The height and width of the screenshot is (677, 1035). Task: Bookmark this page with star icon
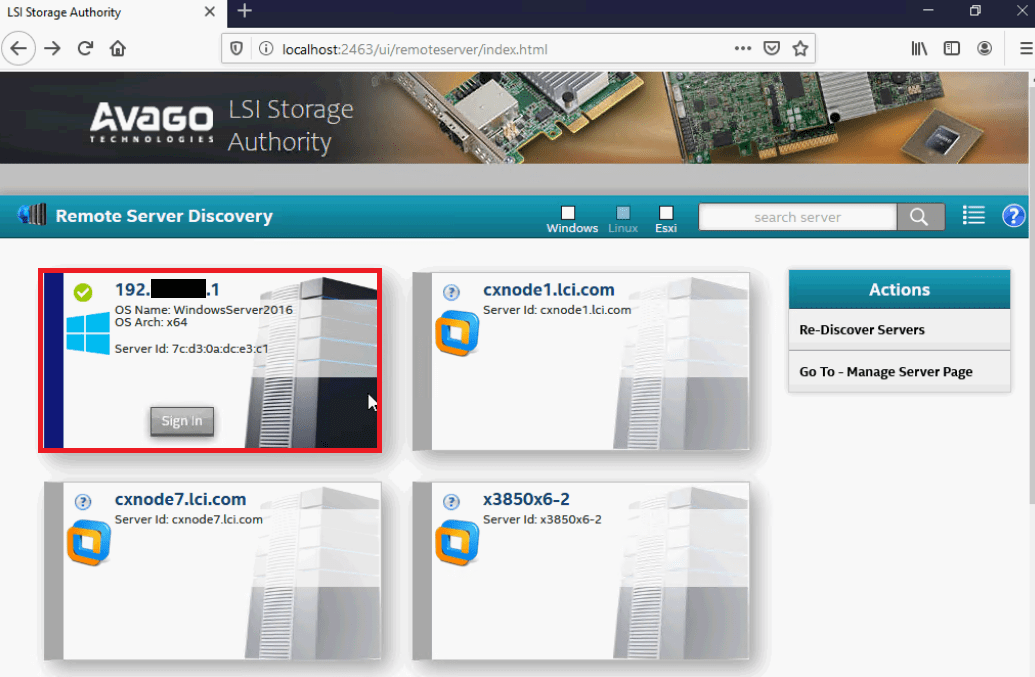click(800, 48)
